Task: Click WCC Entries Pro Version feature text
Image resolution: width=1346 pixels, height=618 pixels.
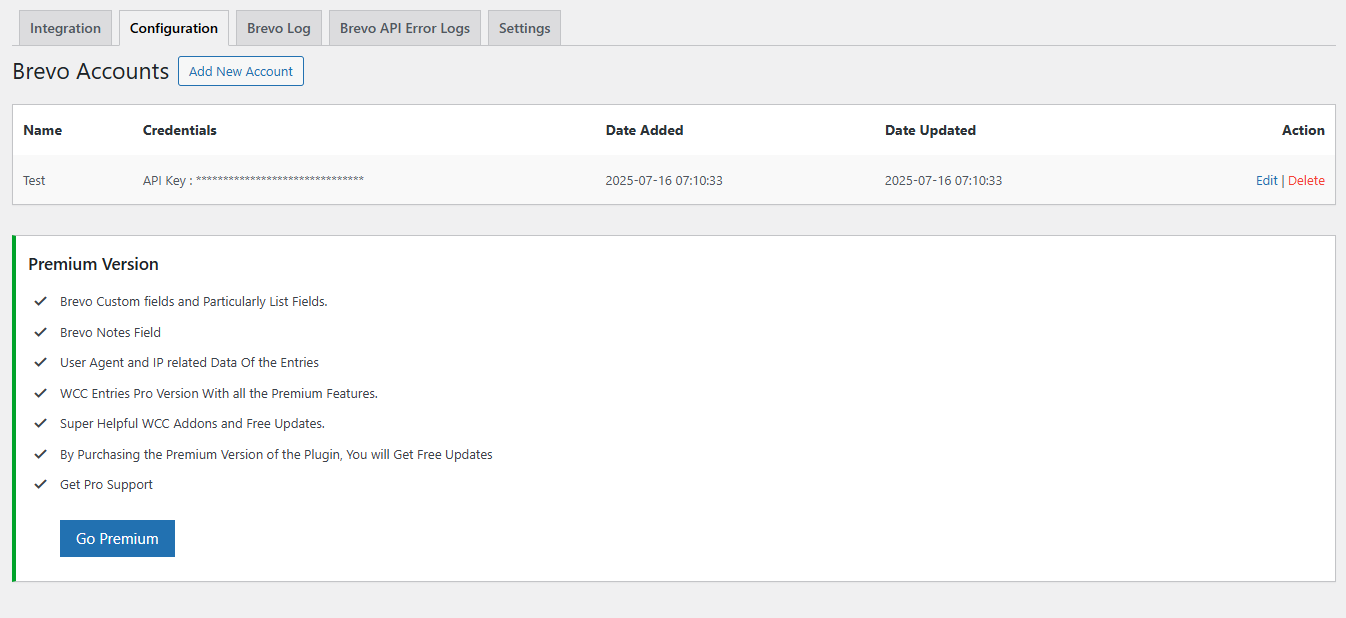Action: point(219,393)
